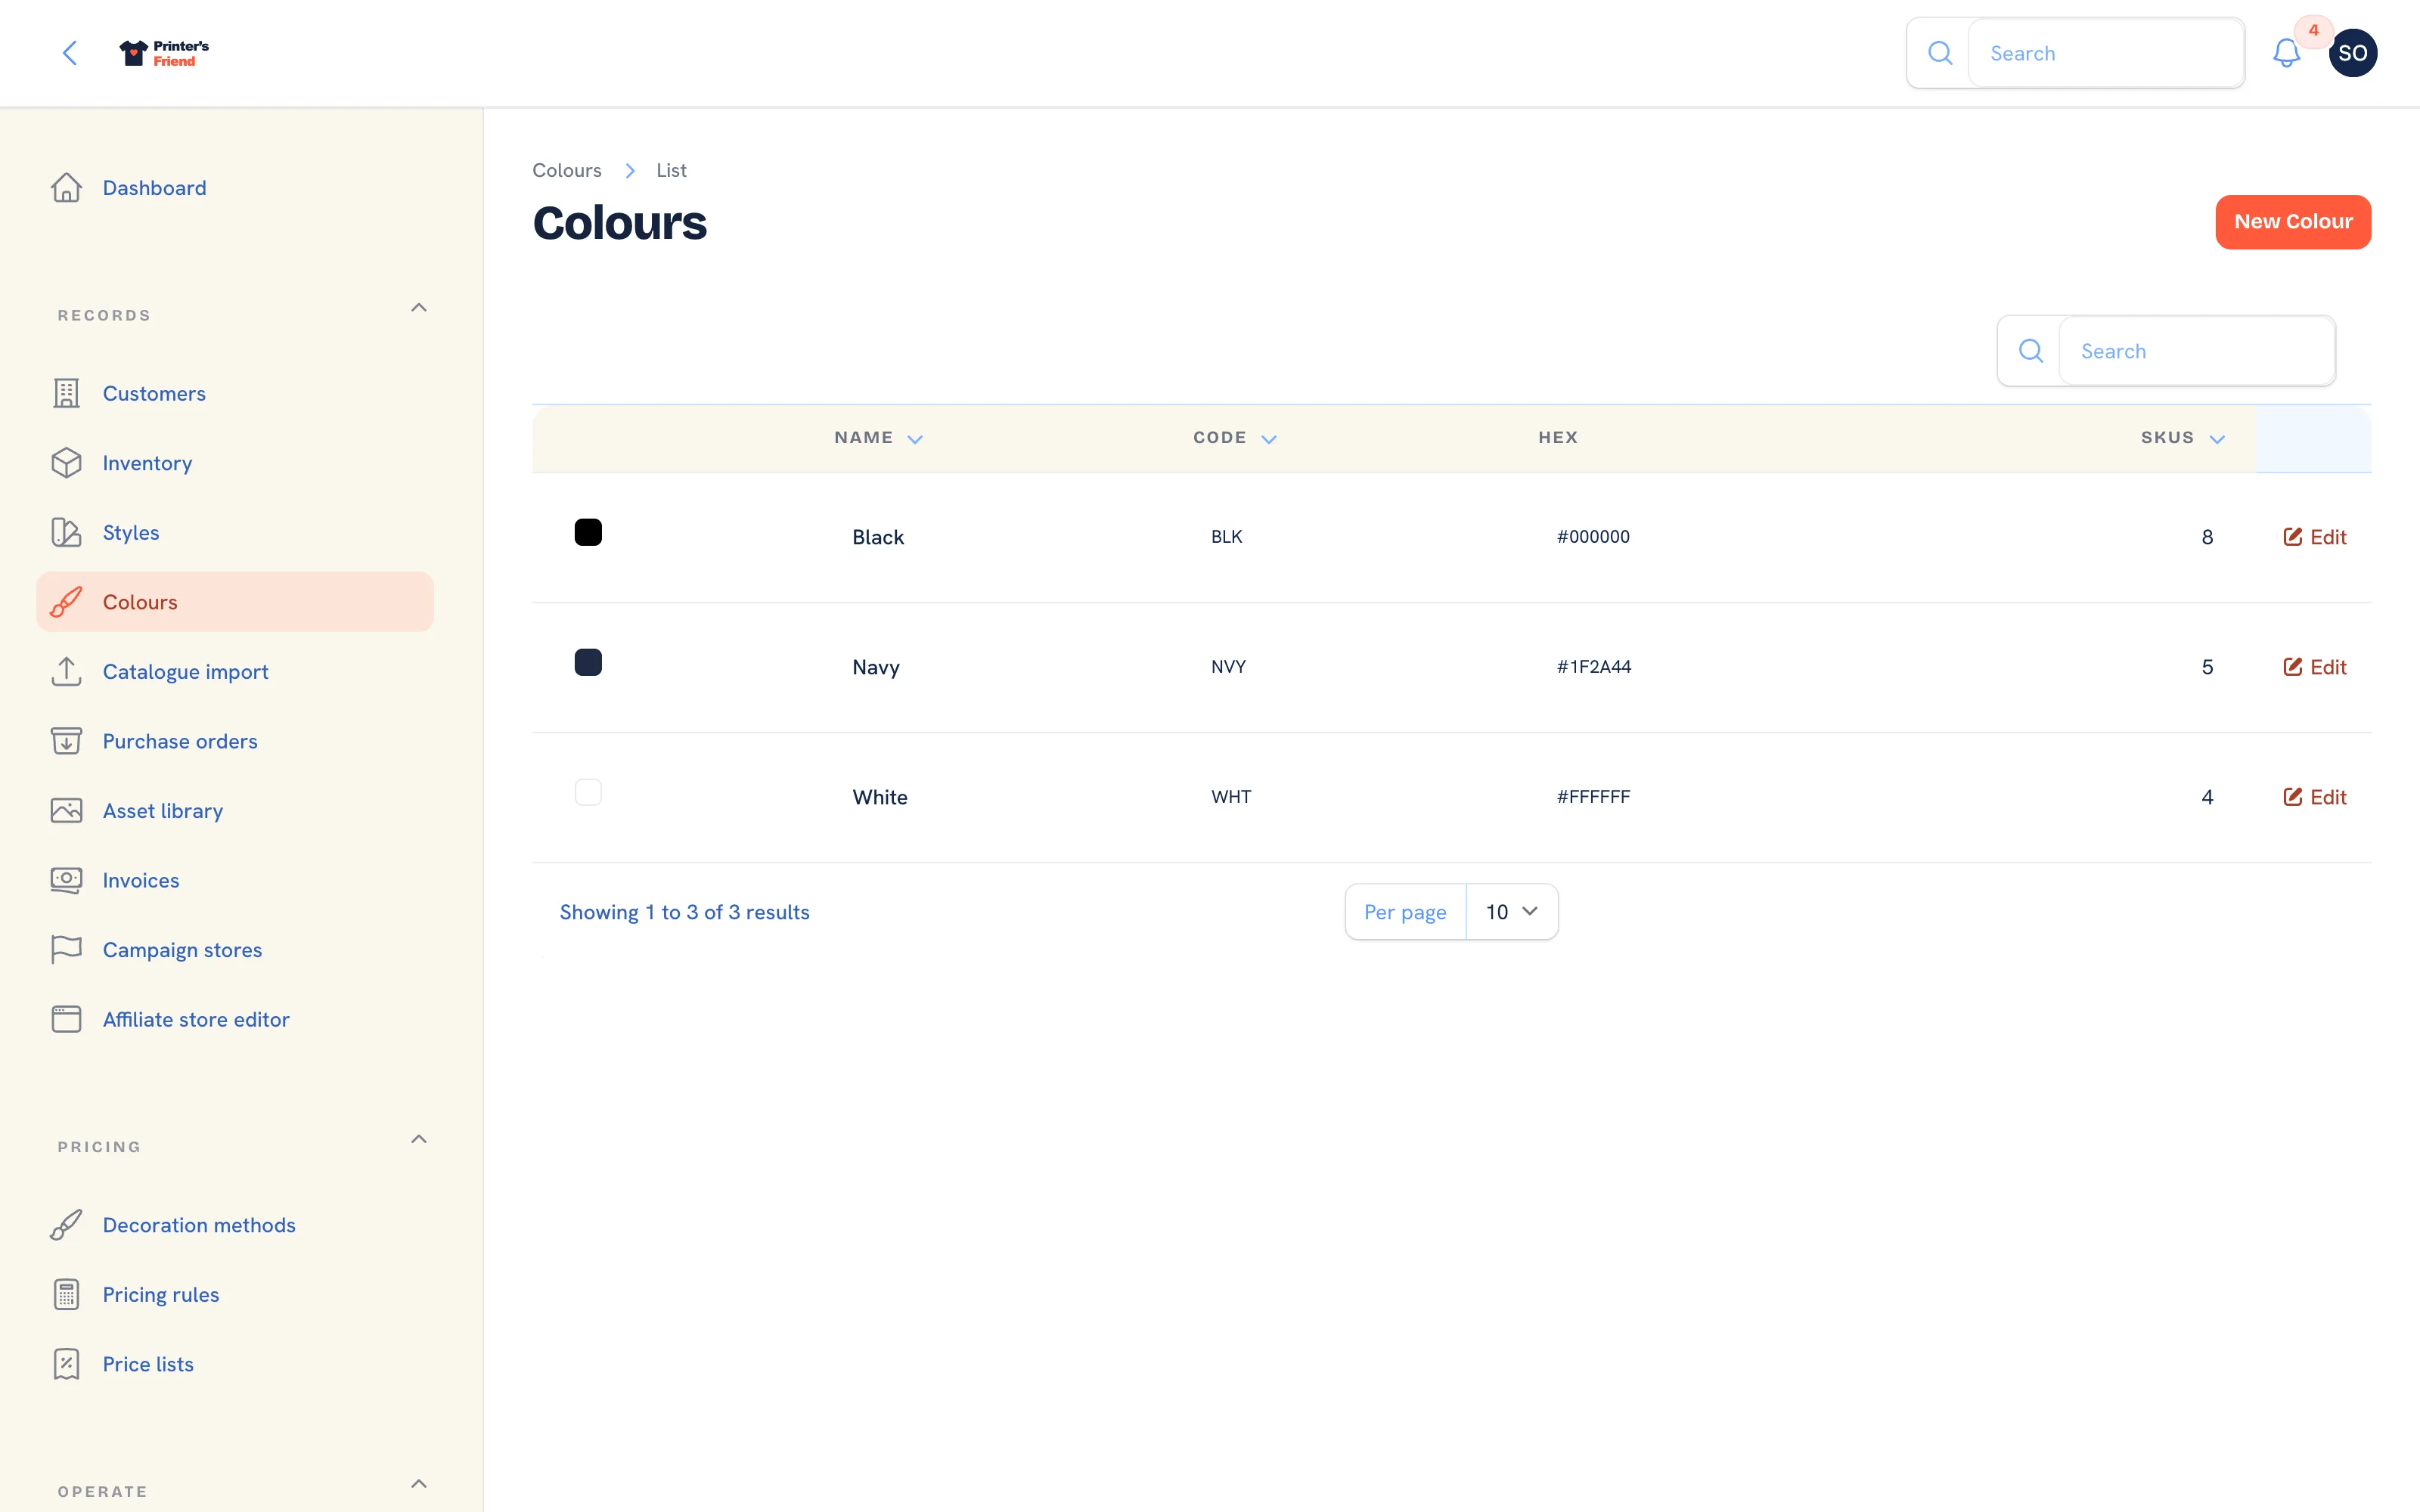This screenshot has height=1512, width=2420.
Task: Open the notifications bell
Action: click(x=2286, y=53)
